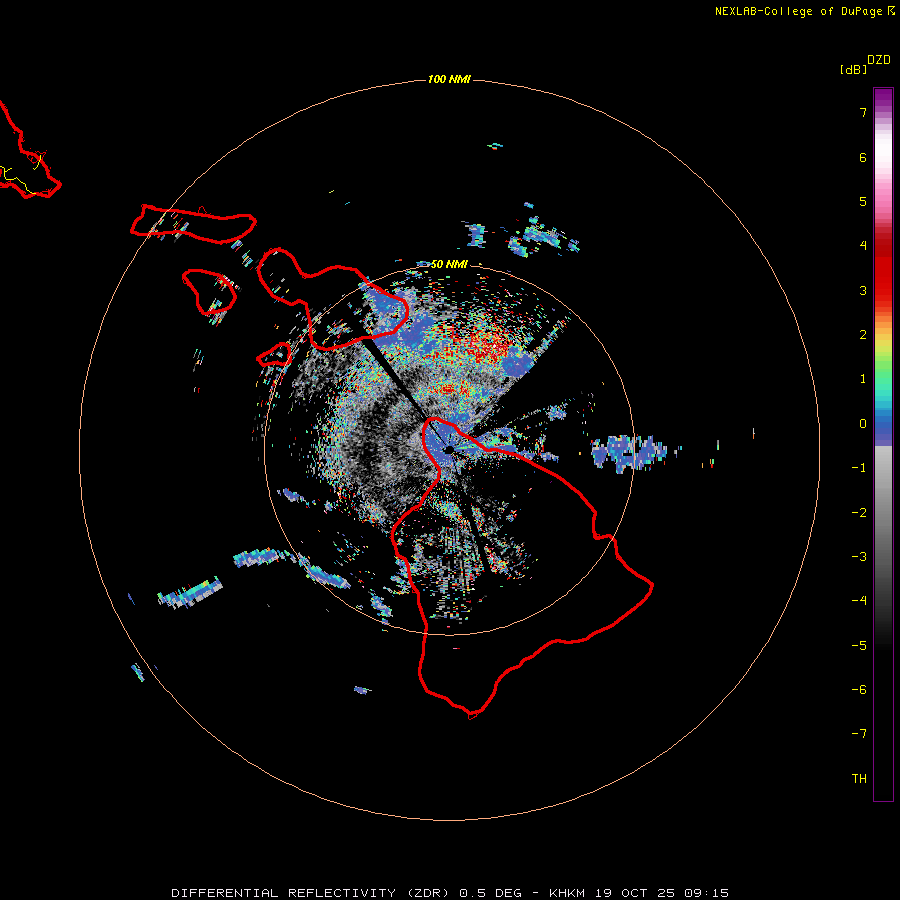Click the -2 value on the color scale
900x900 pixels.
[859, 513]
